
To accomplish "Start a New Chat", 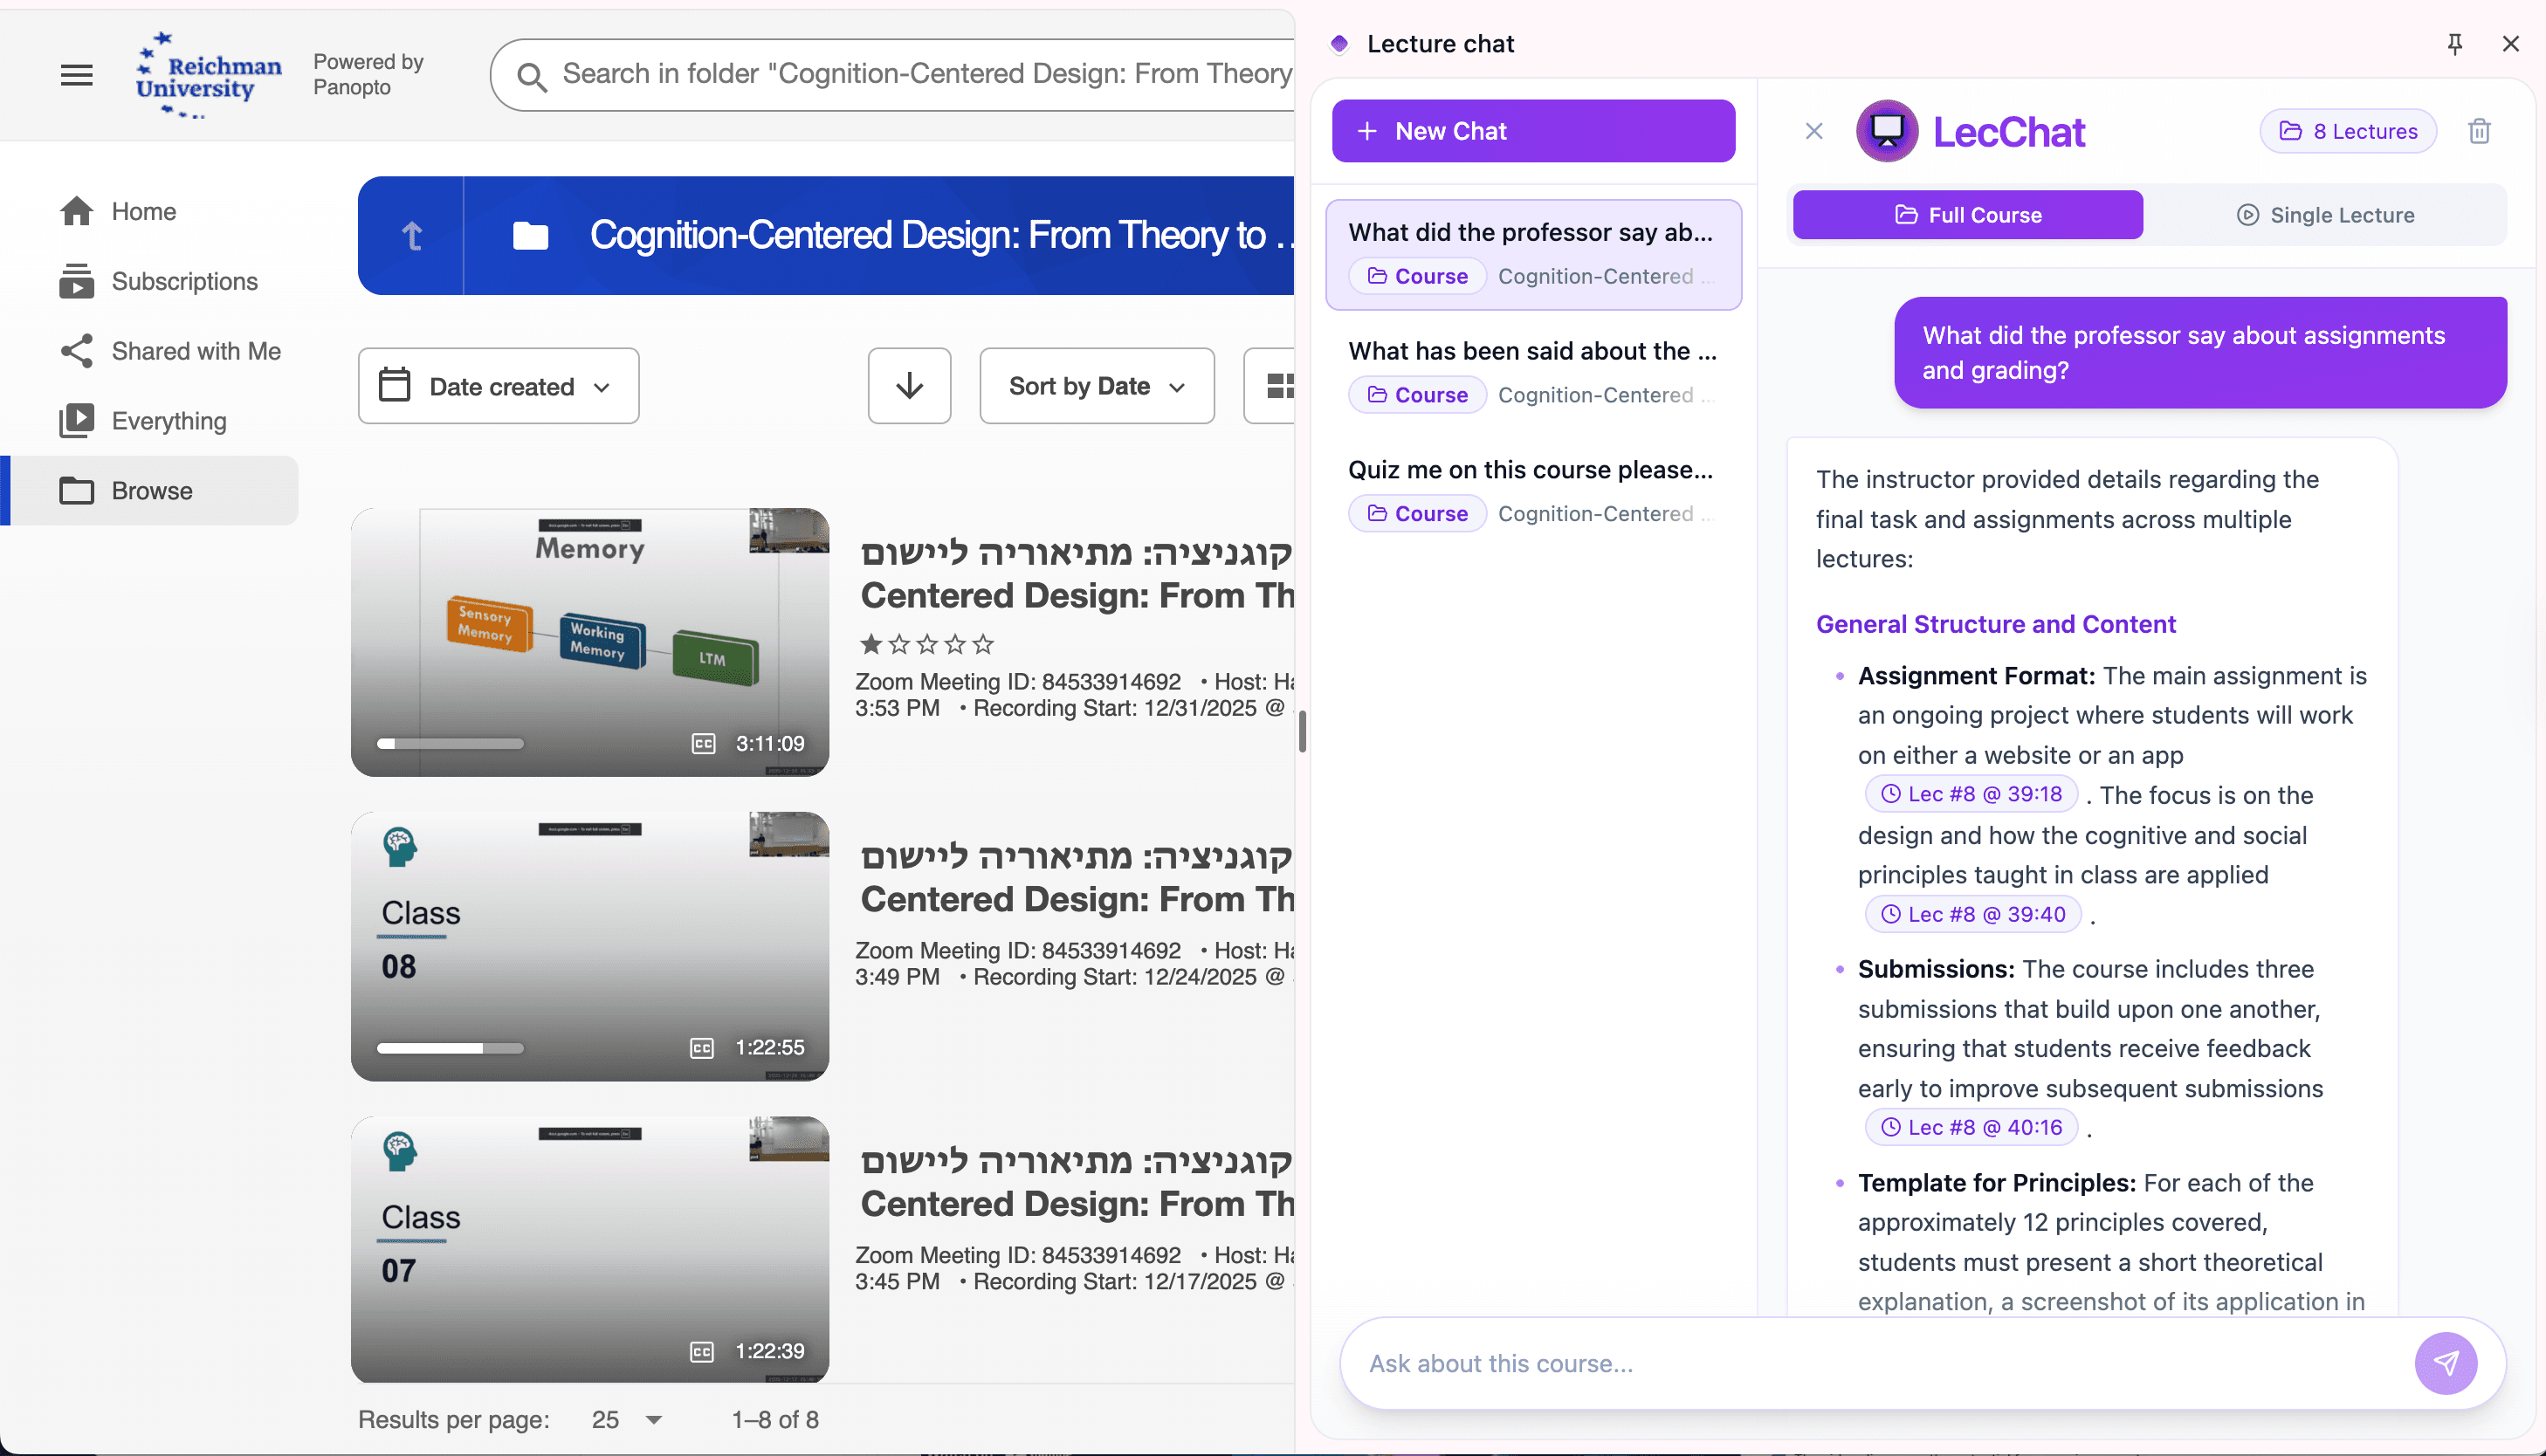I will click(x=1533, y=131).
